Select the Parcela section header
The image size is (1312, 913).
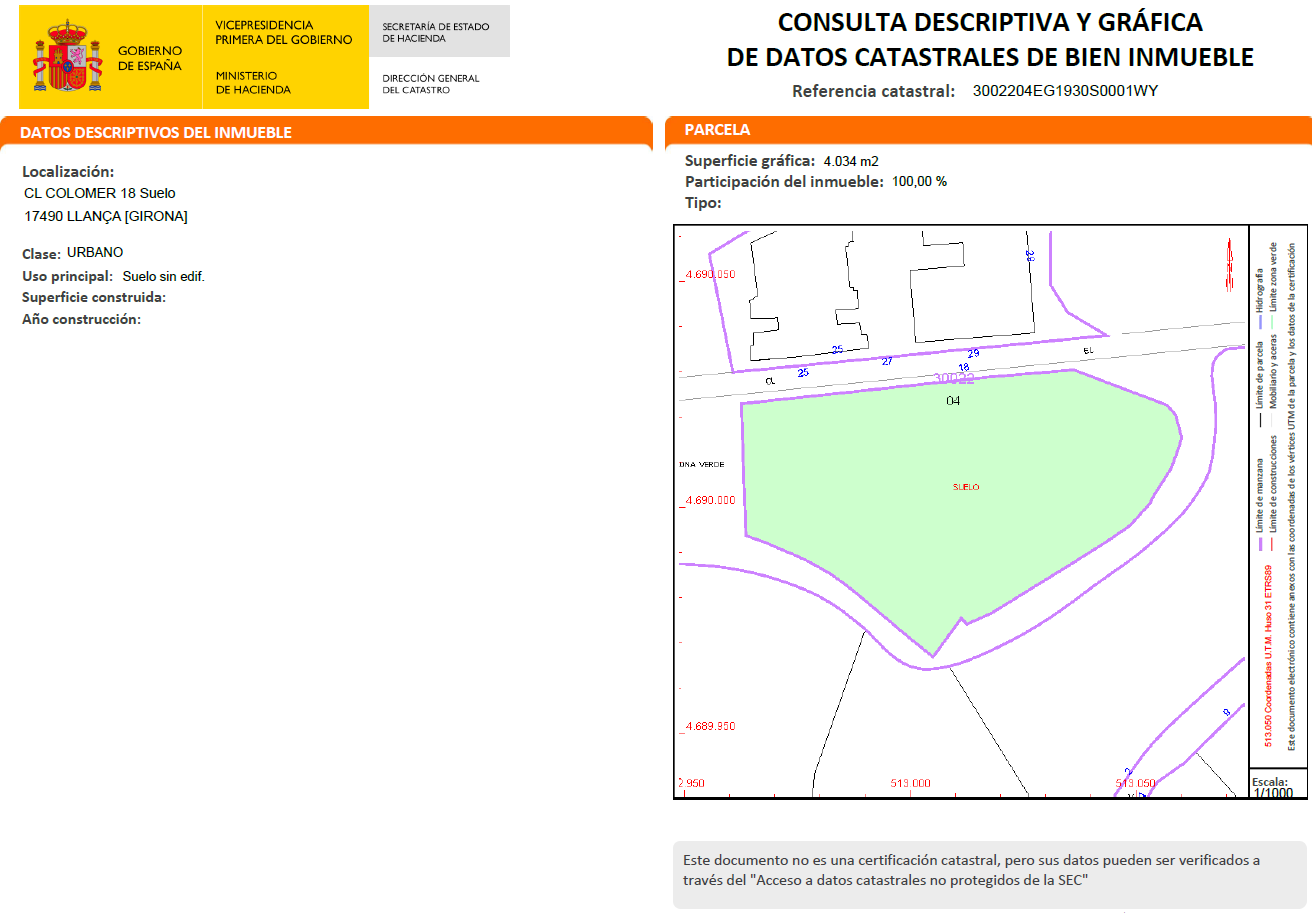tap(717, 130)
